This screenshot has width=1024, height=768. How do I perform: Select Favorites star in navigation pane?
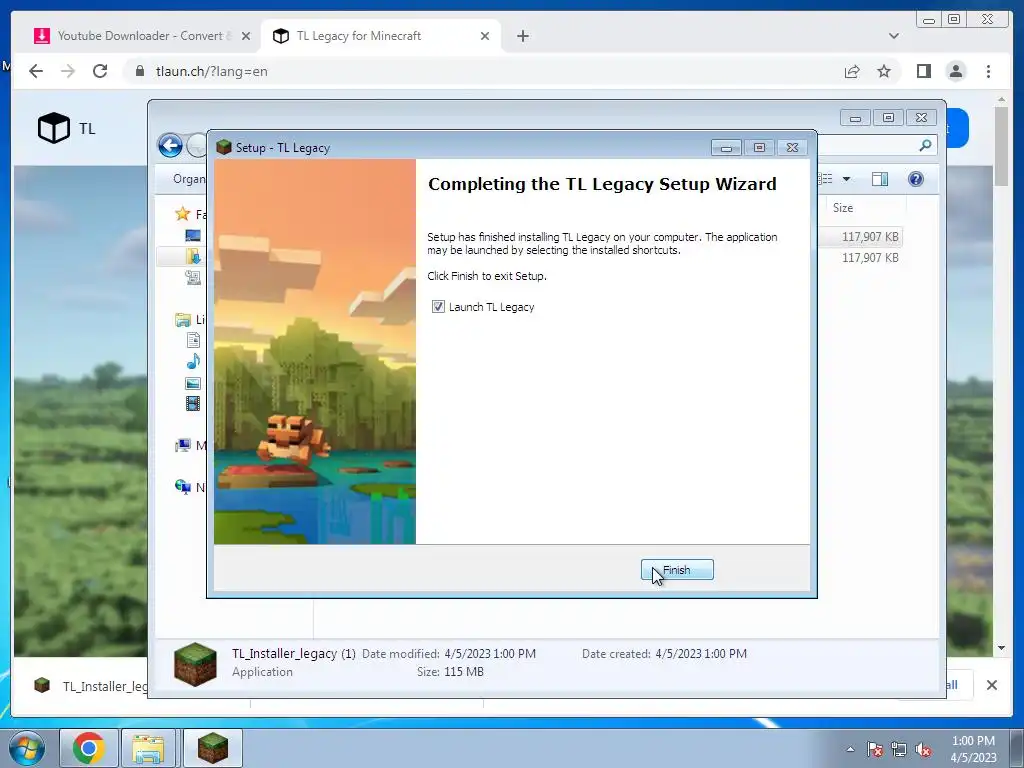pos(183,214)
